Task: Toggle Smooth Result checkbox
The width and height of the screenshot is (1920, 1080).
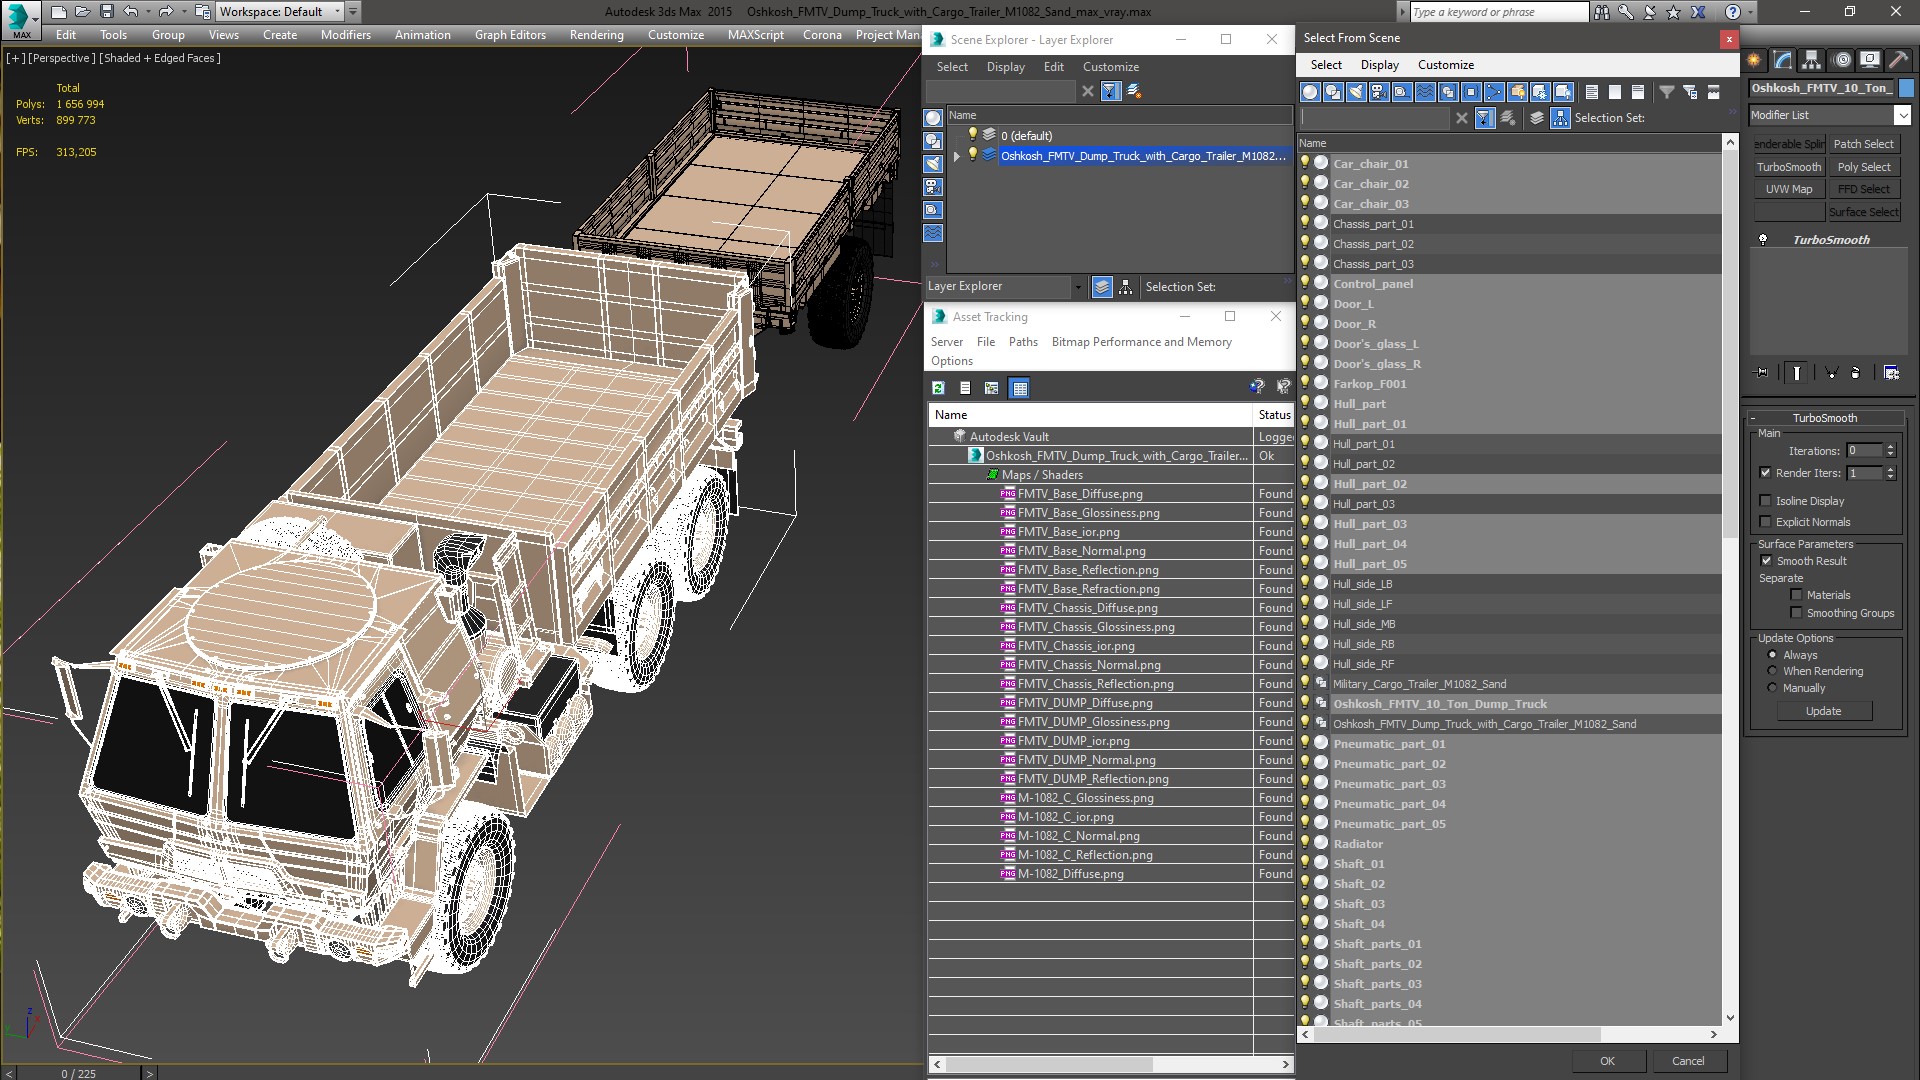Action: [1766, 561]
